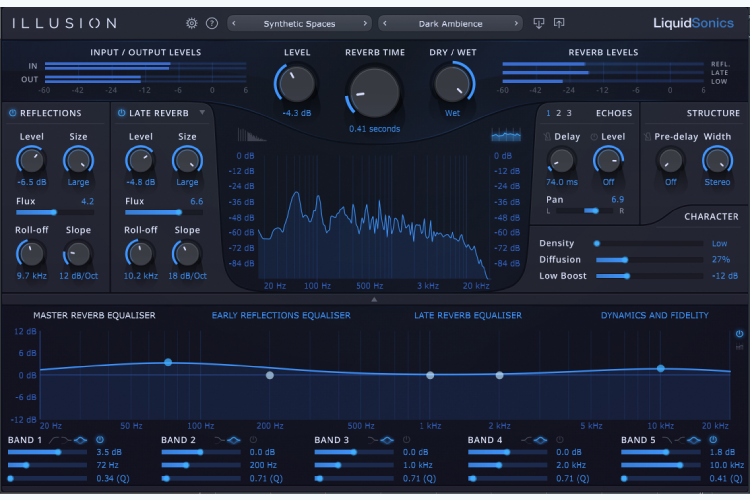Select echo tab 1
Image resolution: width=750 pixels, height=500 pixels.
548,113
